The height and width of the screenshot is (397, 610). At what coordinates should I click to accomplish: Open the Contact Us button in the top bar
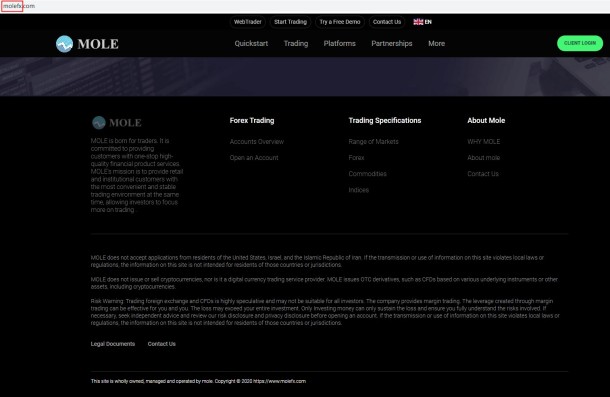387,22
